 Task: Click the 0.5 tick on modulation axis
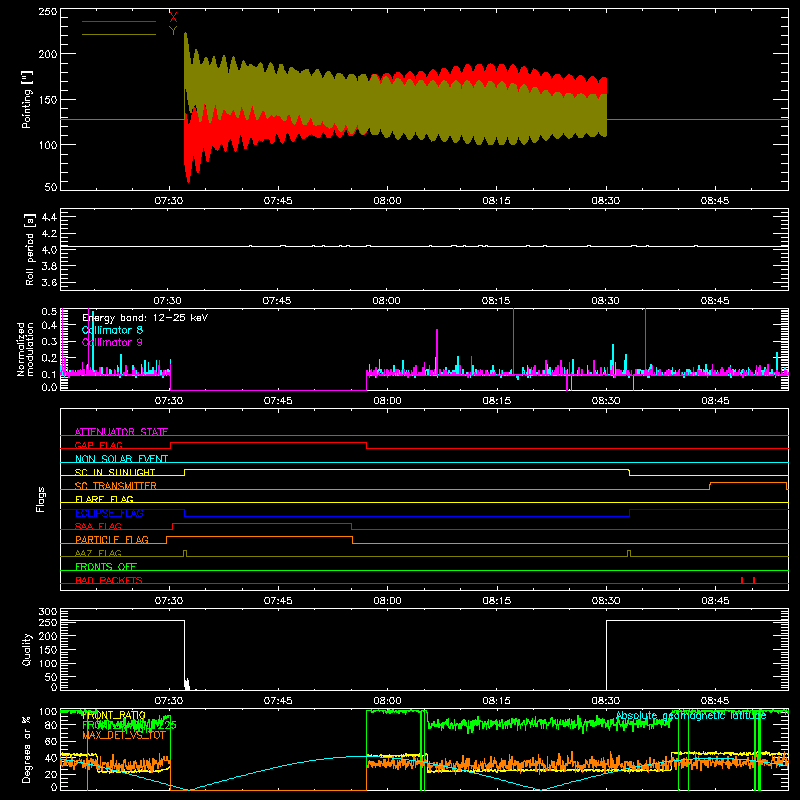pos(49,311)
